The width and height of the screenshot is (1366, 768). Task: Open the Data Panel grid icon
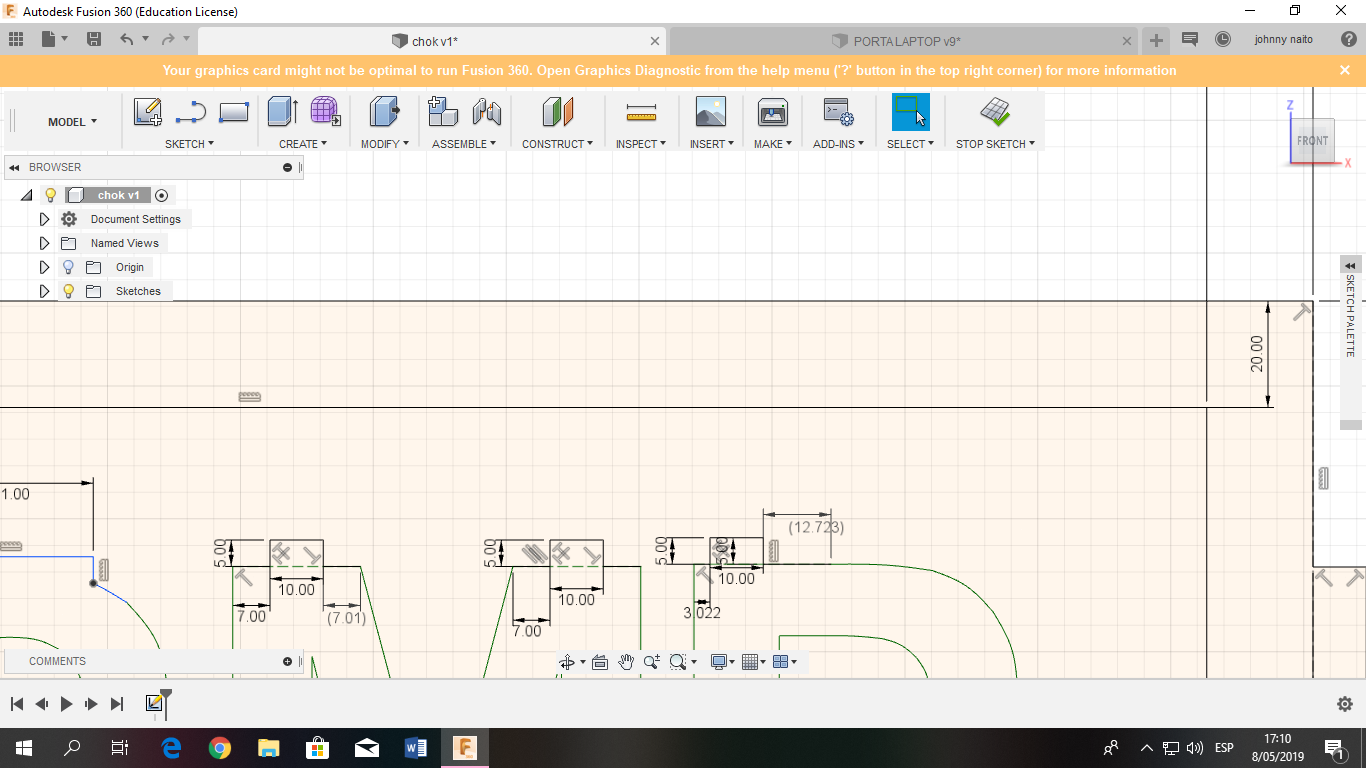click(x=16, y=40)
